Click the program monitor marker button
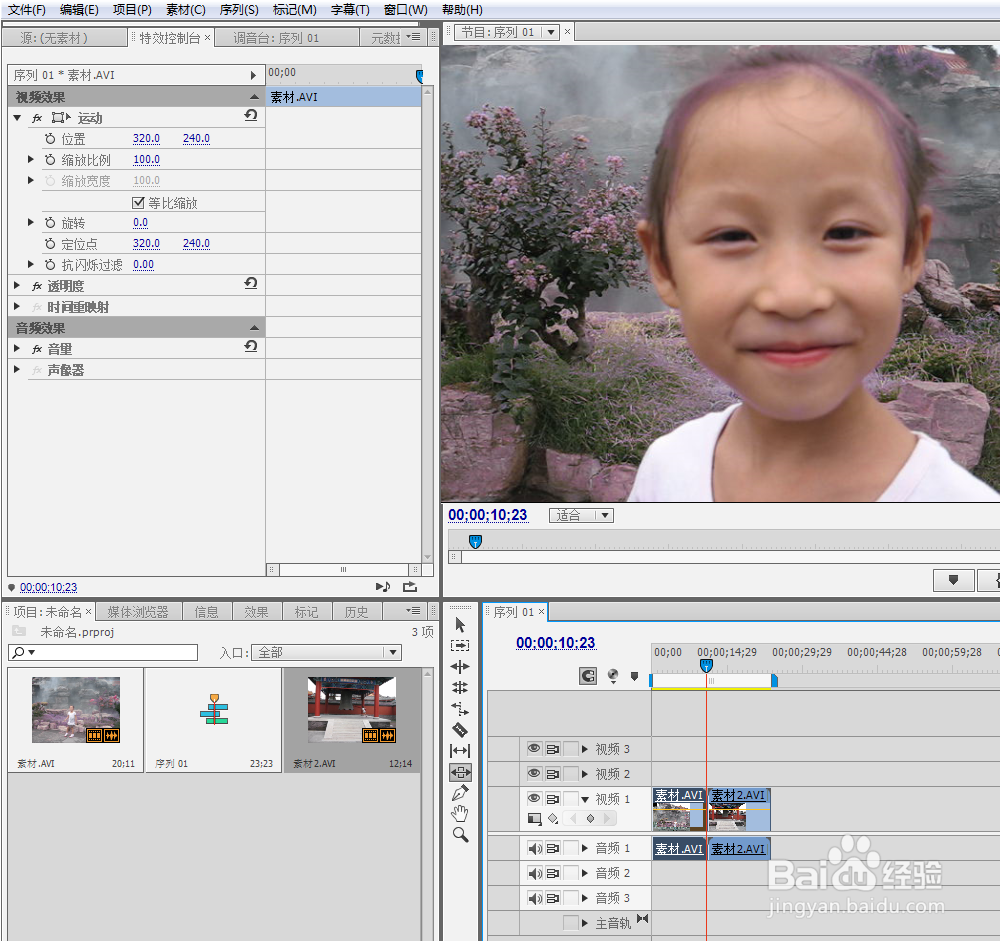This screenshot has height=941, width=1000. [953, 580]
